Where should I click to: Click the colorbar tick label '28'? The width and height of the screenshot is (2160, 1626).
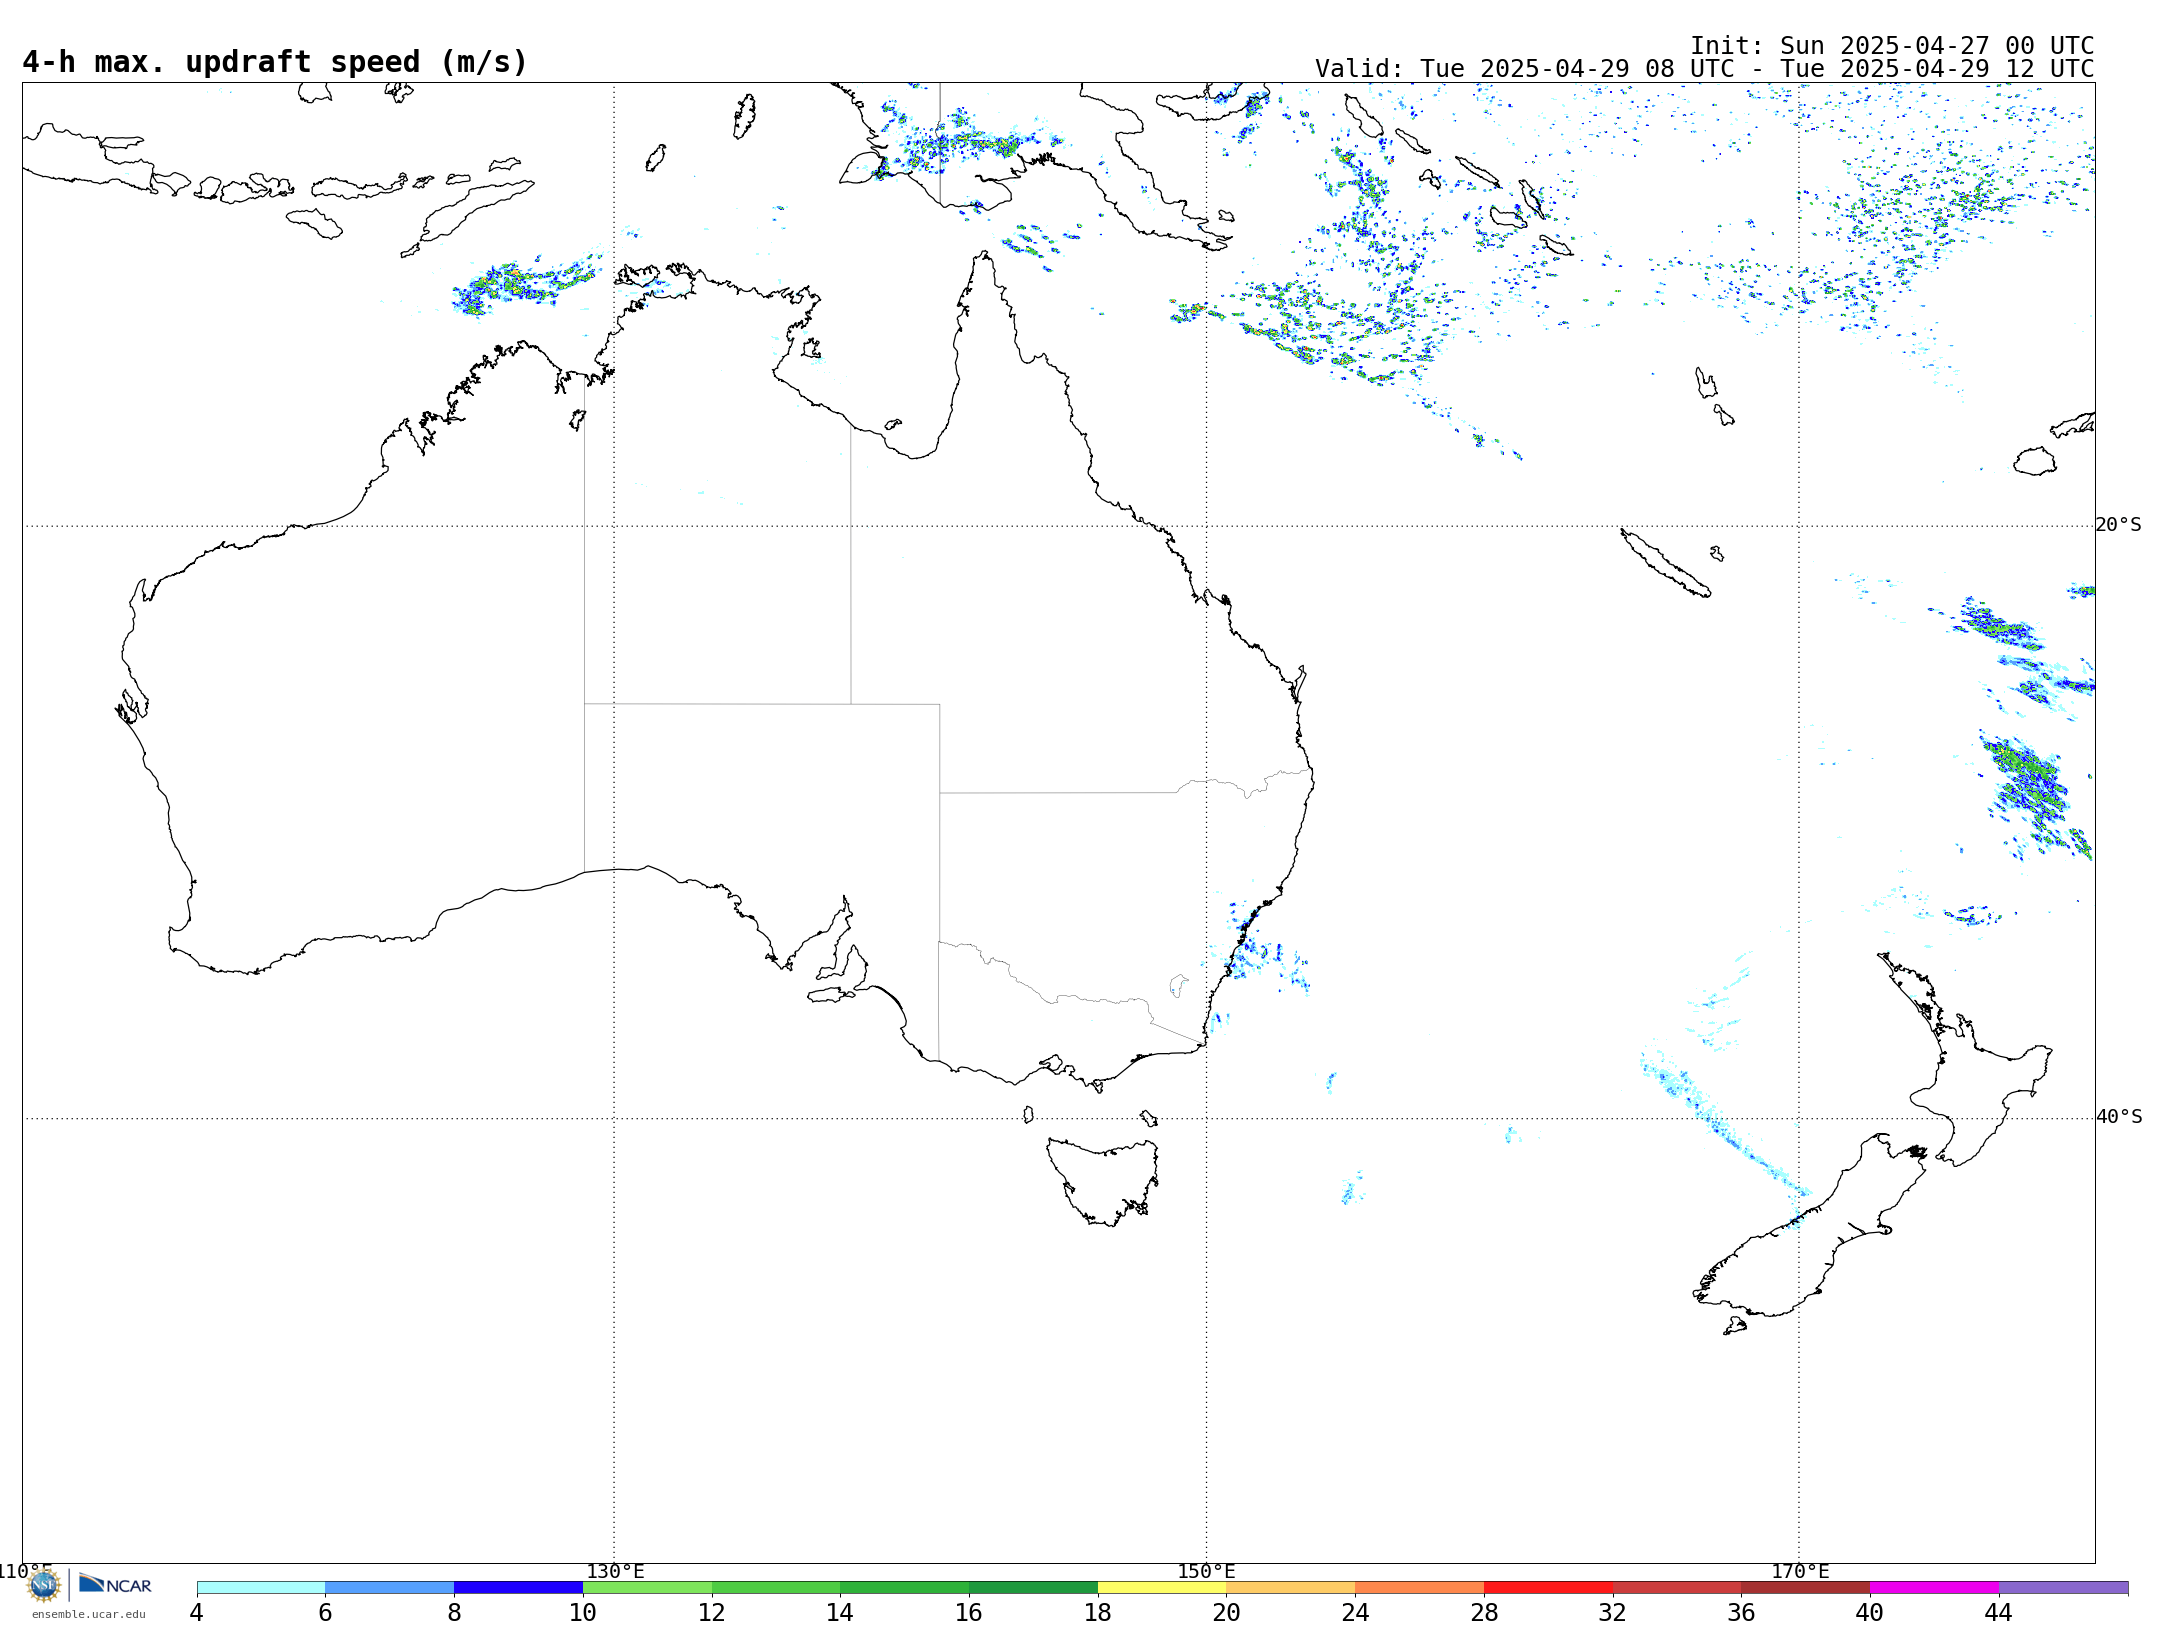(x=1484, y=1612)
